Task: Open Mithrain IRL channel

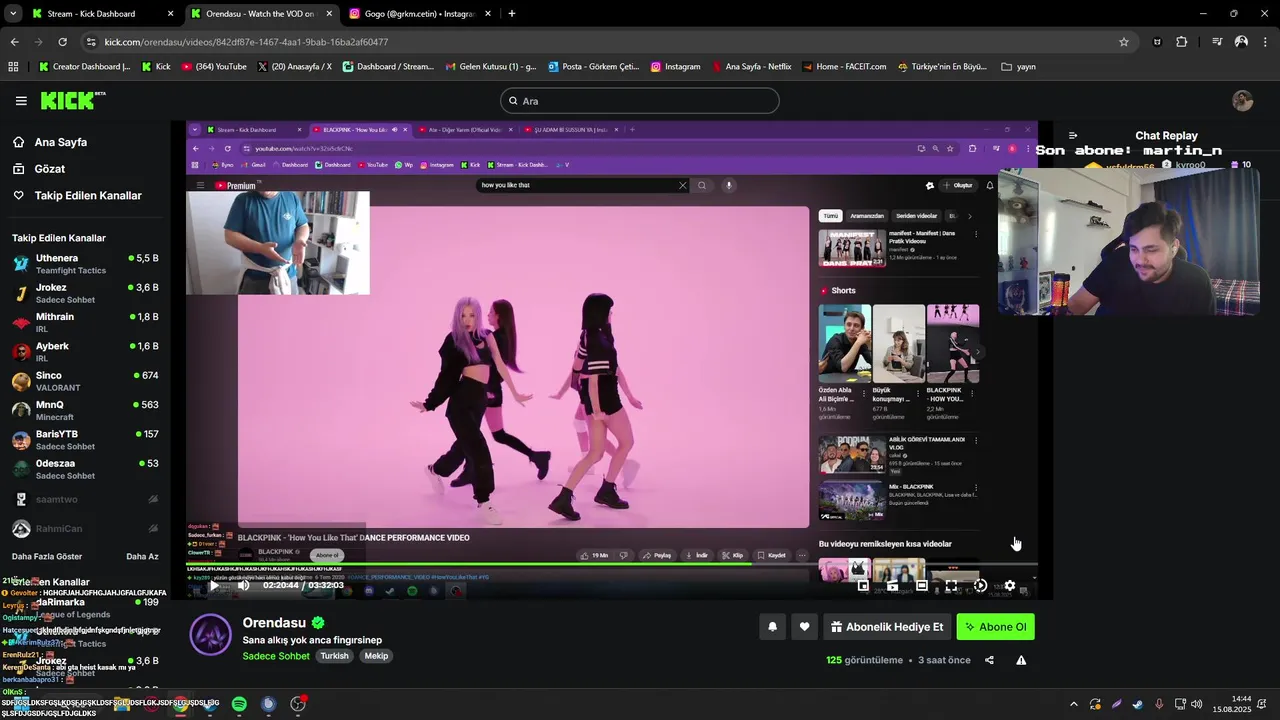Action: coord(85,322)
